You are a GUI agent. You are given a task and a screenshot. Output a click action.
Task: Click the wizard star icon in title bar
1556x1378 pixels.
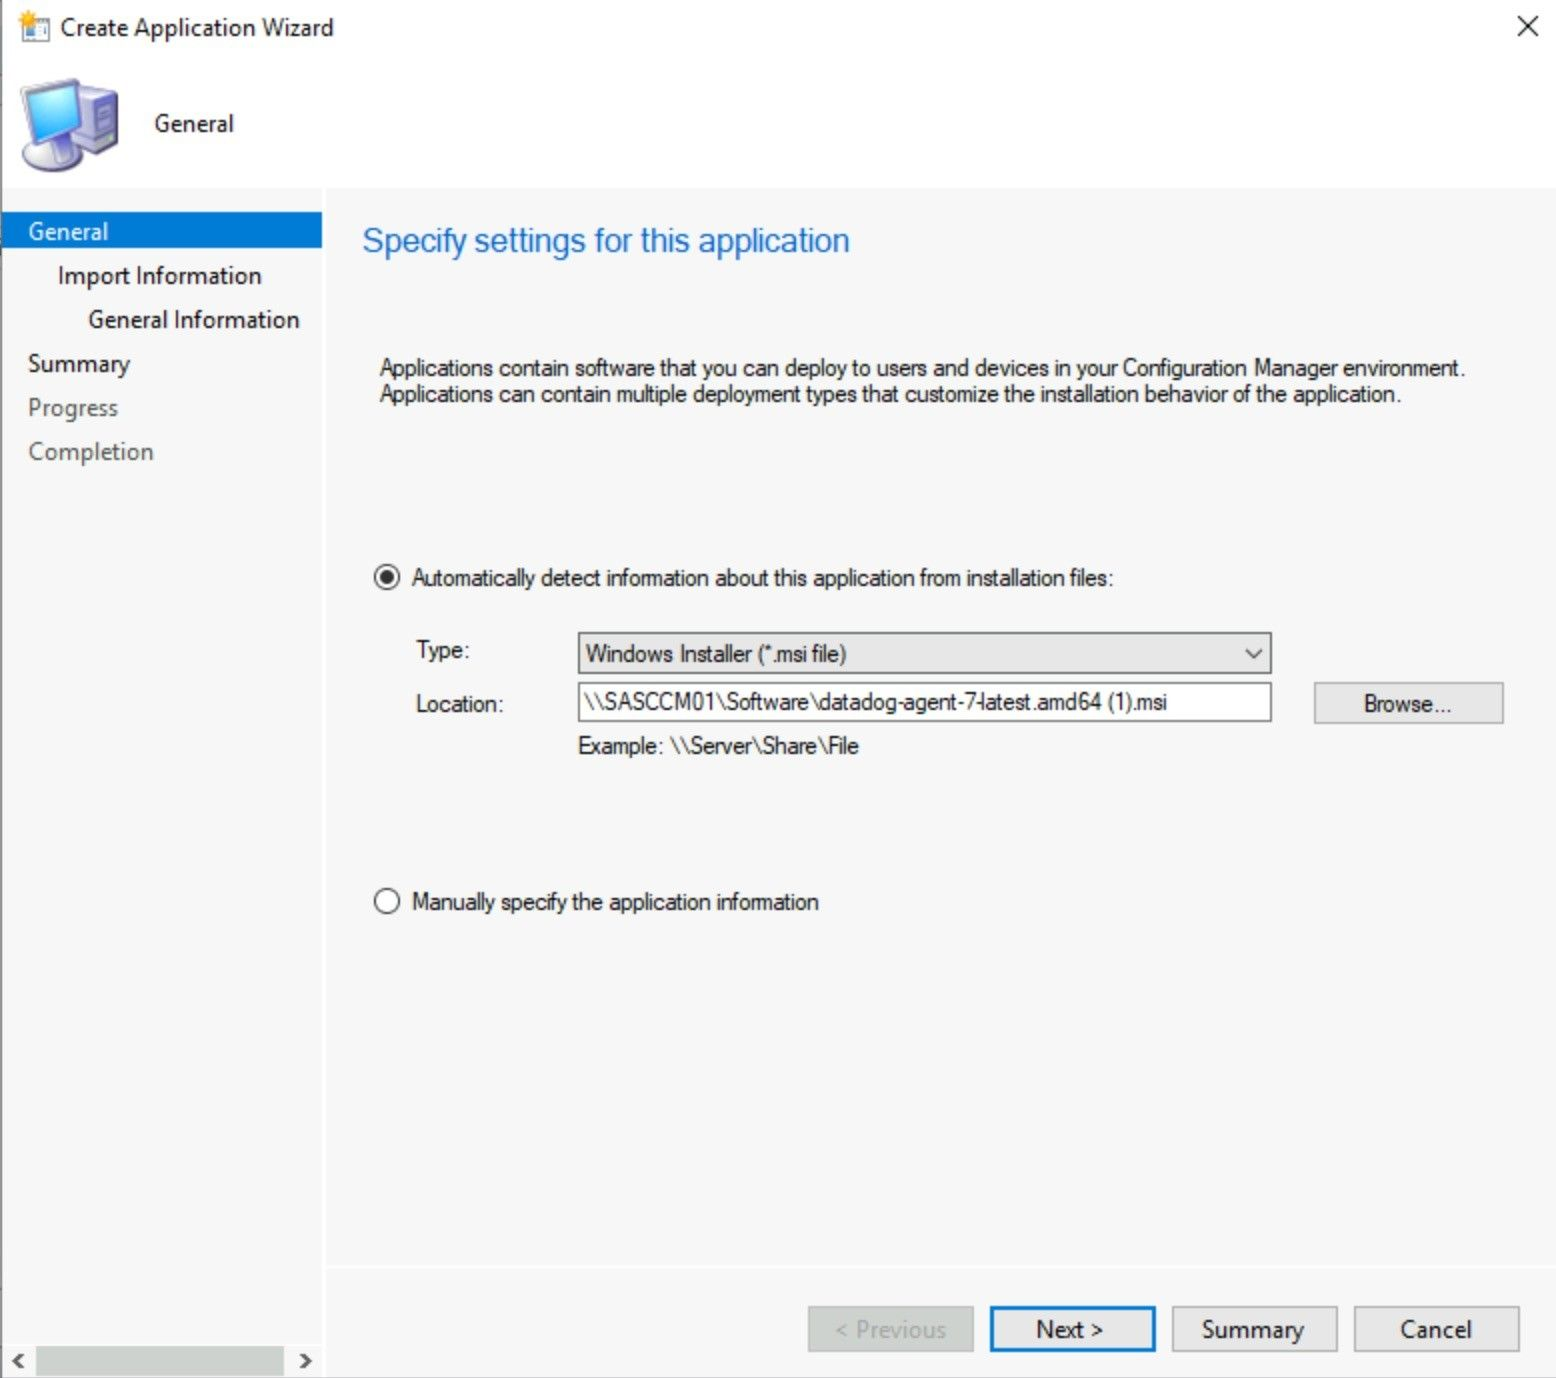click(x=34, y=27)
